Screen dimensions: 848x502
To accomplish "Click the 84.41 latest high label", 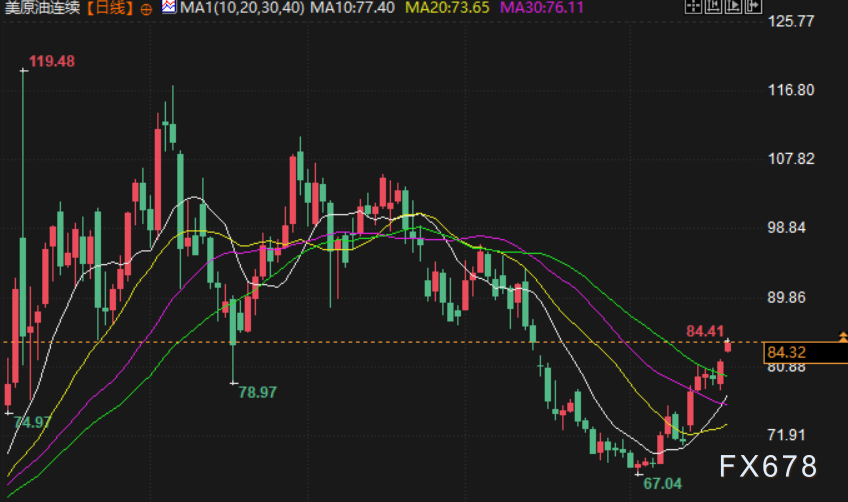I will tap(705, 331).
